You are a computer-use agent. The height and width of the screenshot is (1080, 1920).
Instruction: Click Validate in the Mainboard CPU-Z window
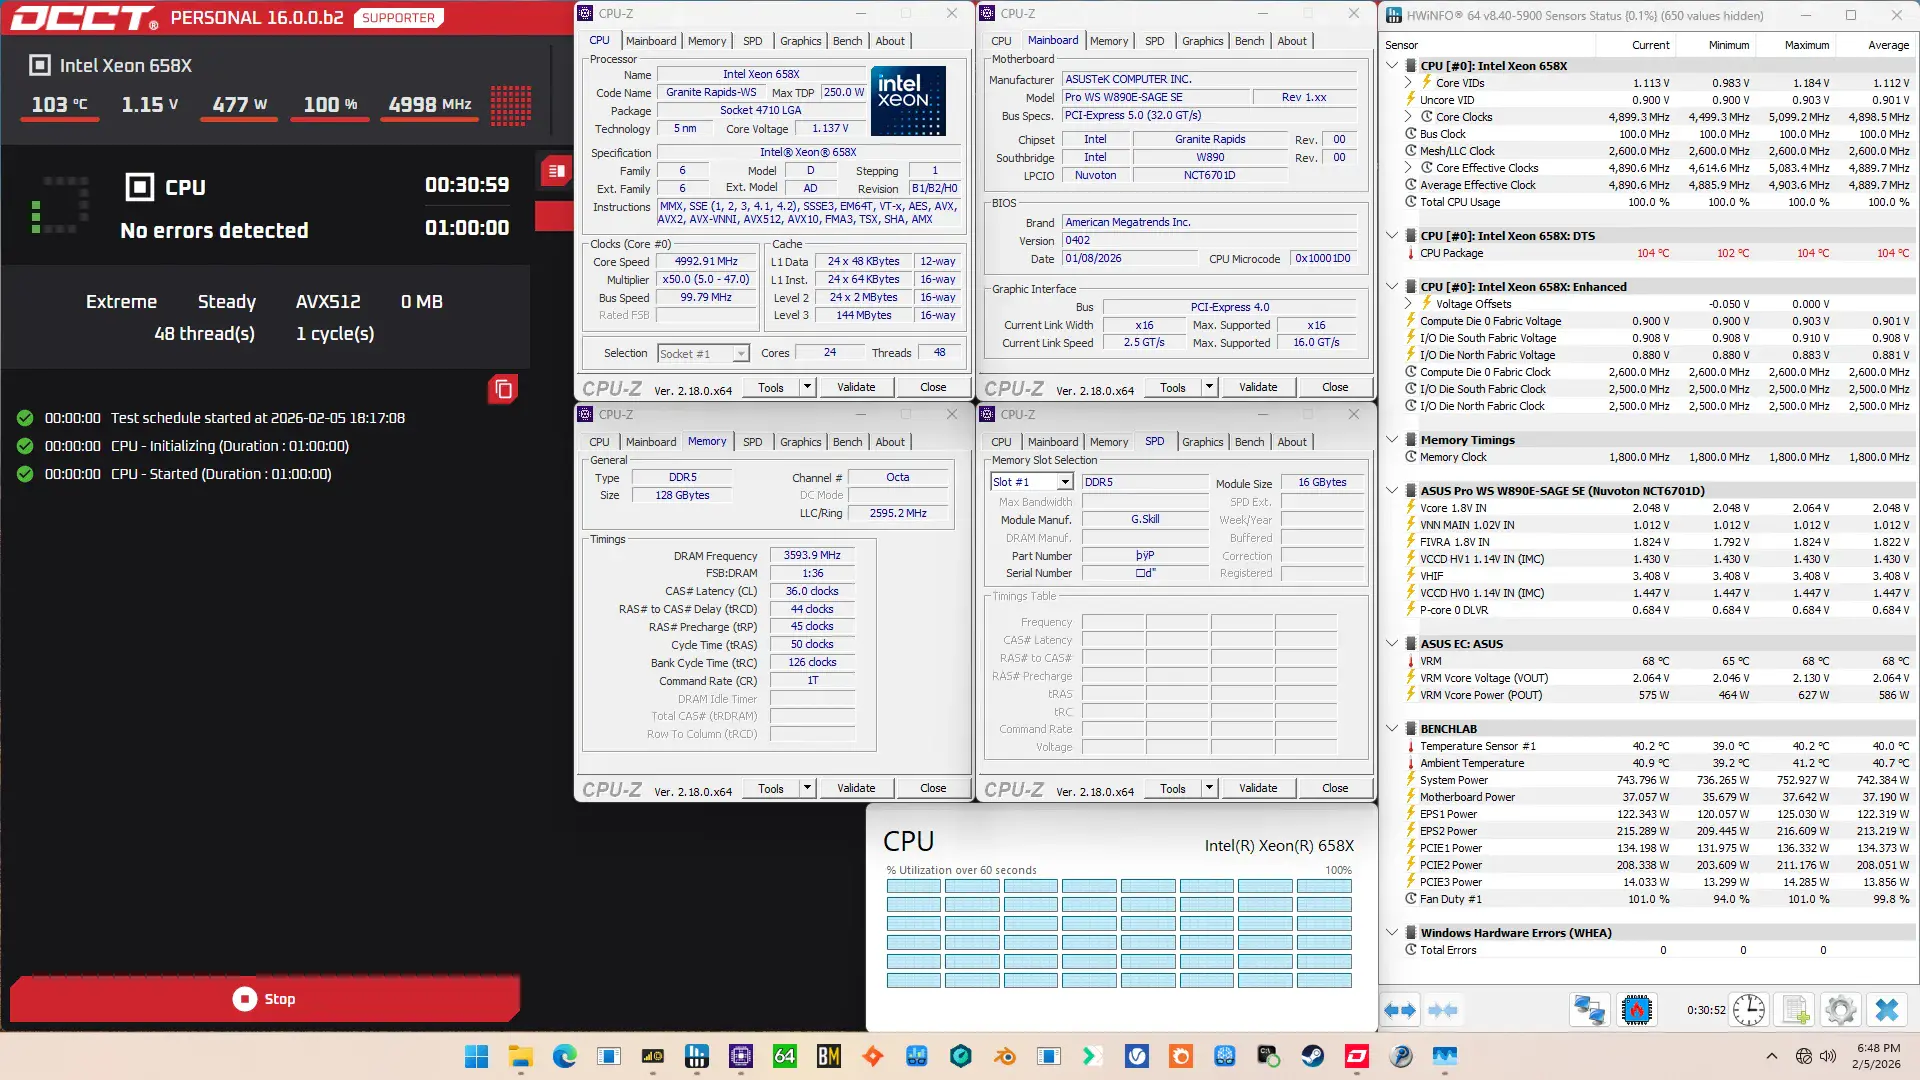pyautogui.click(x=1257, y=387)
